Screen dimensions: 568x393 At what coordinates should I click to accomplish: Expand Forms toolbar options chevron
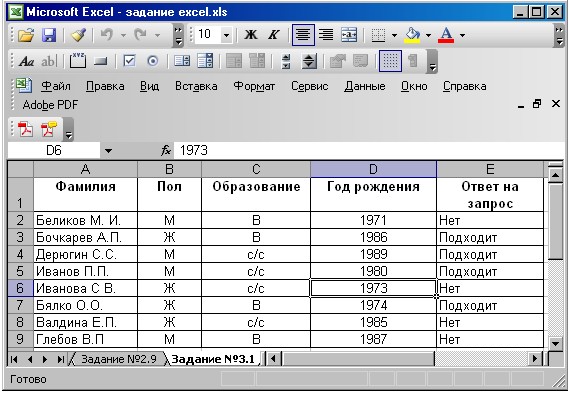(x=432, y=61)
